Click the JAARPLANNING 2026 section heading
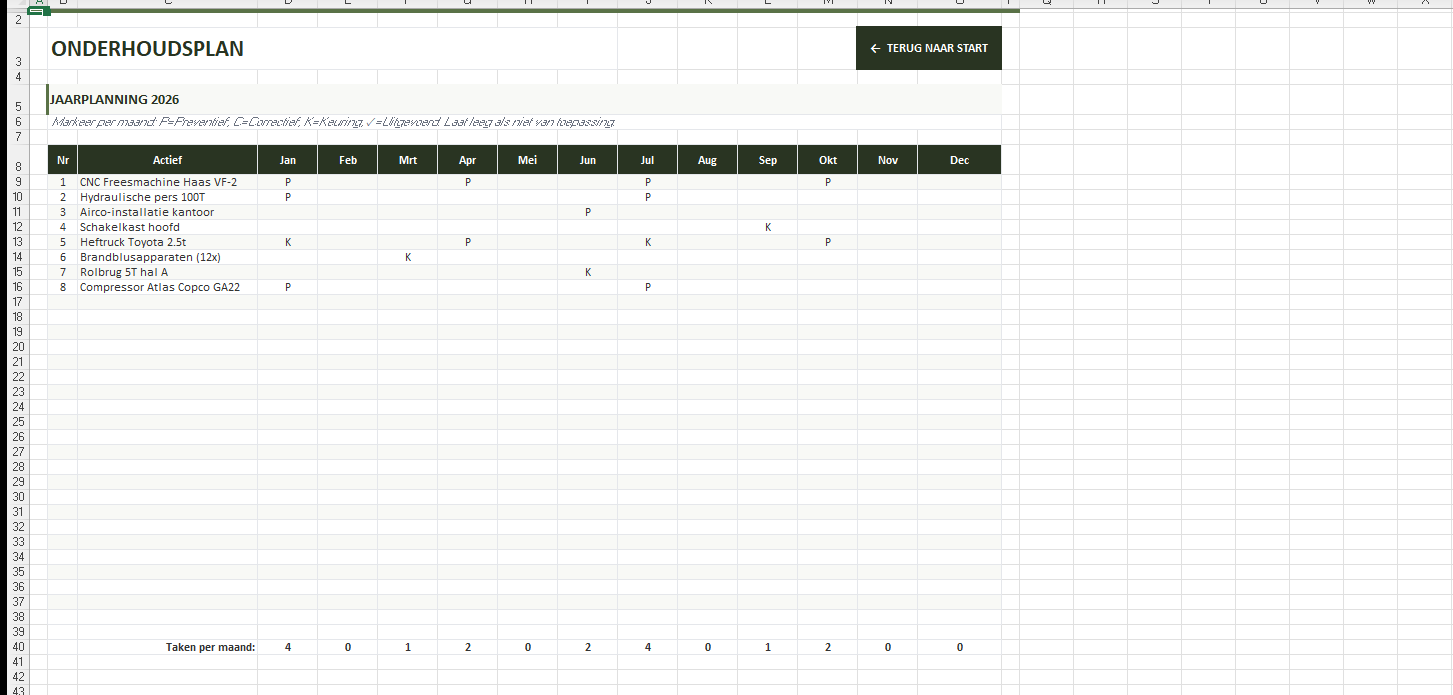Screen dimensions: 1453x695 pos(115,100)
